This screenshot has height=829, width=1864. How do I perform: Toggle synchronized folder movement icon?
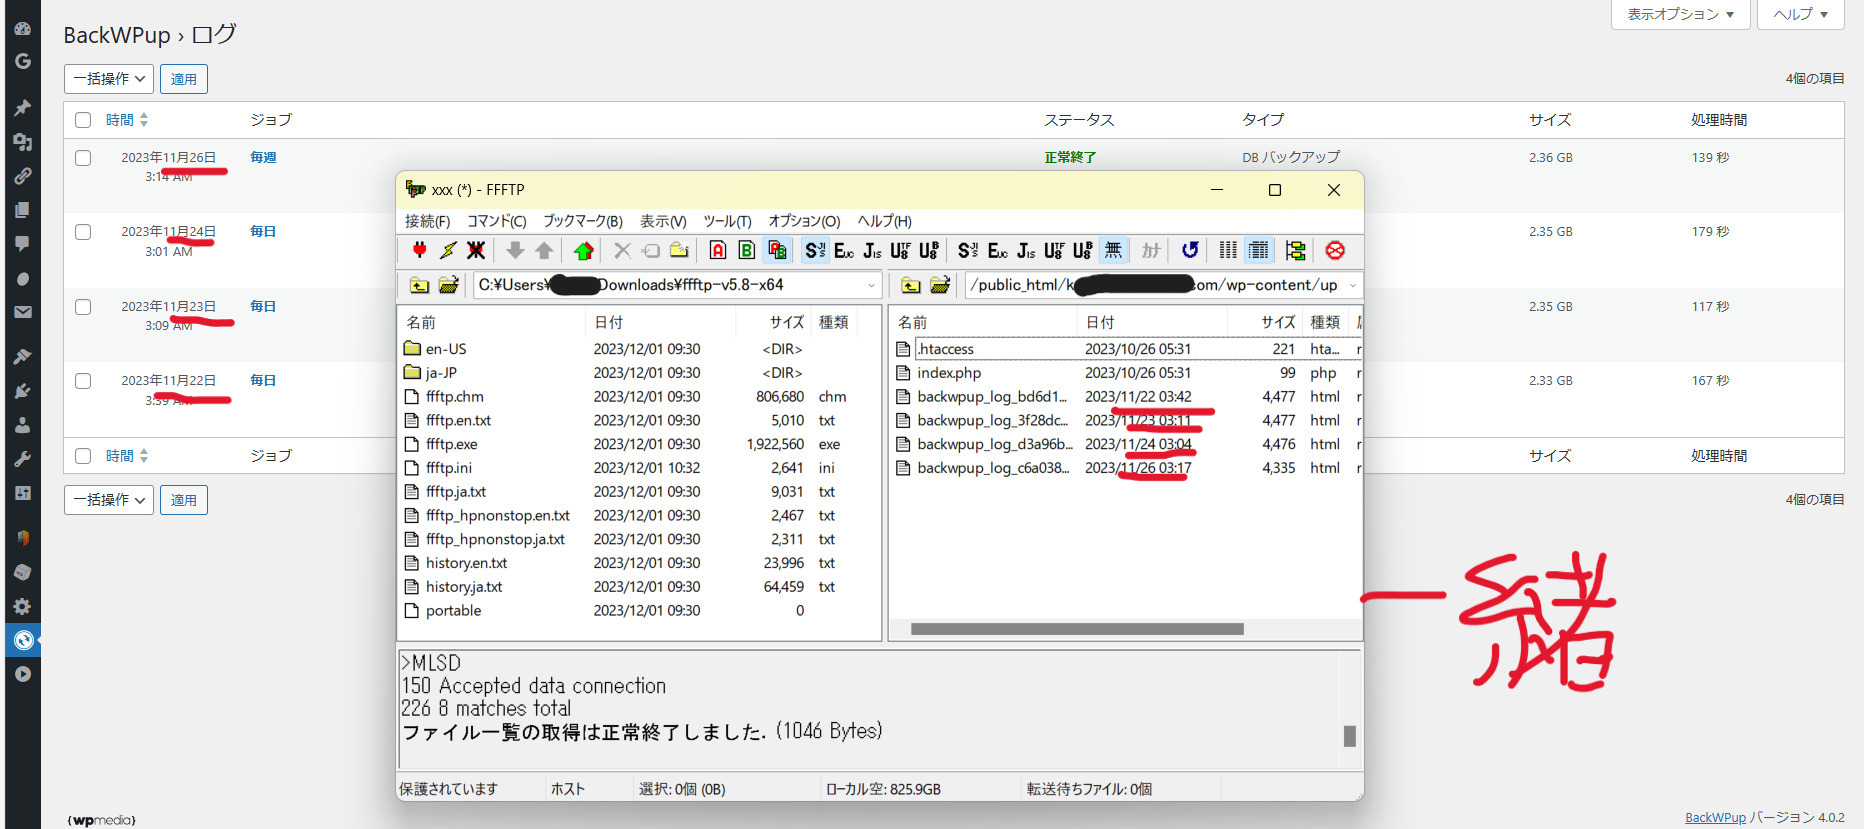coord(1296,250)
